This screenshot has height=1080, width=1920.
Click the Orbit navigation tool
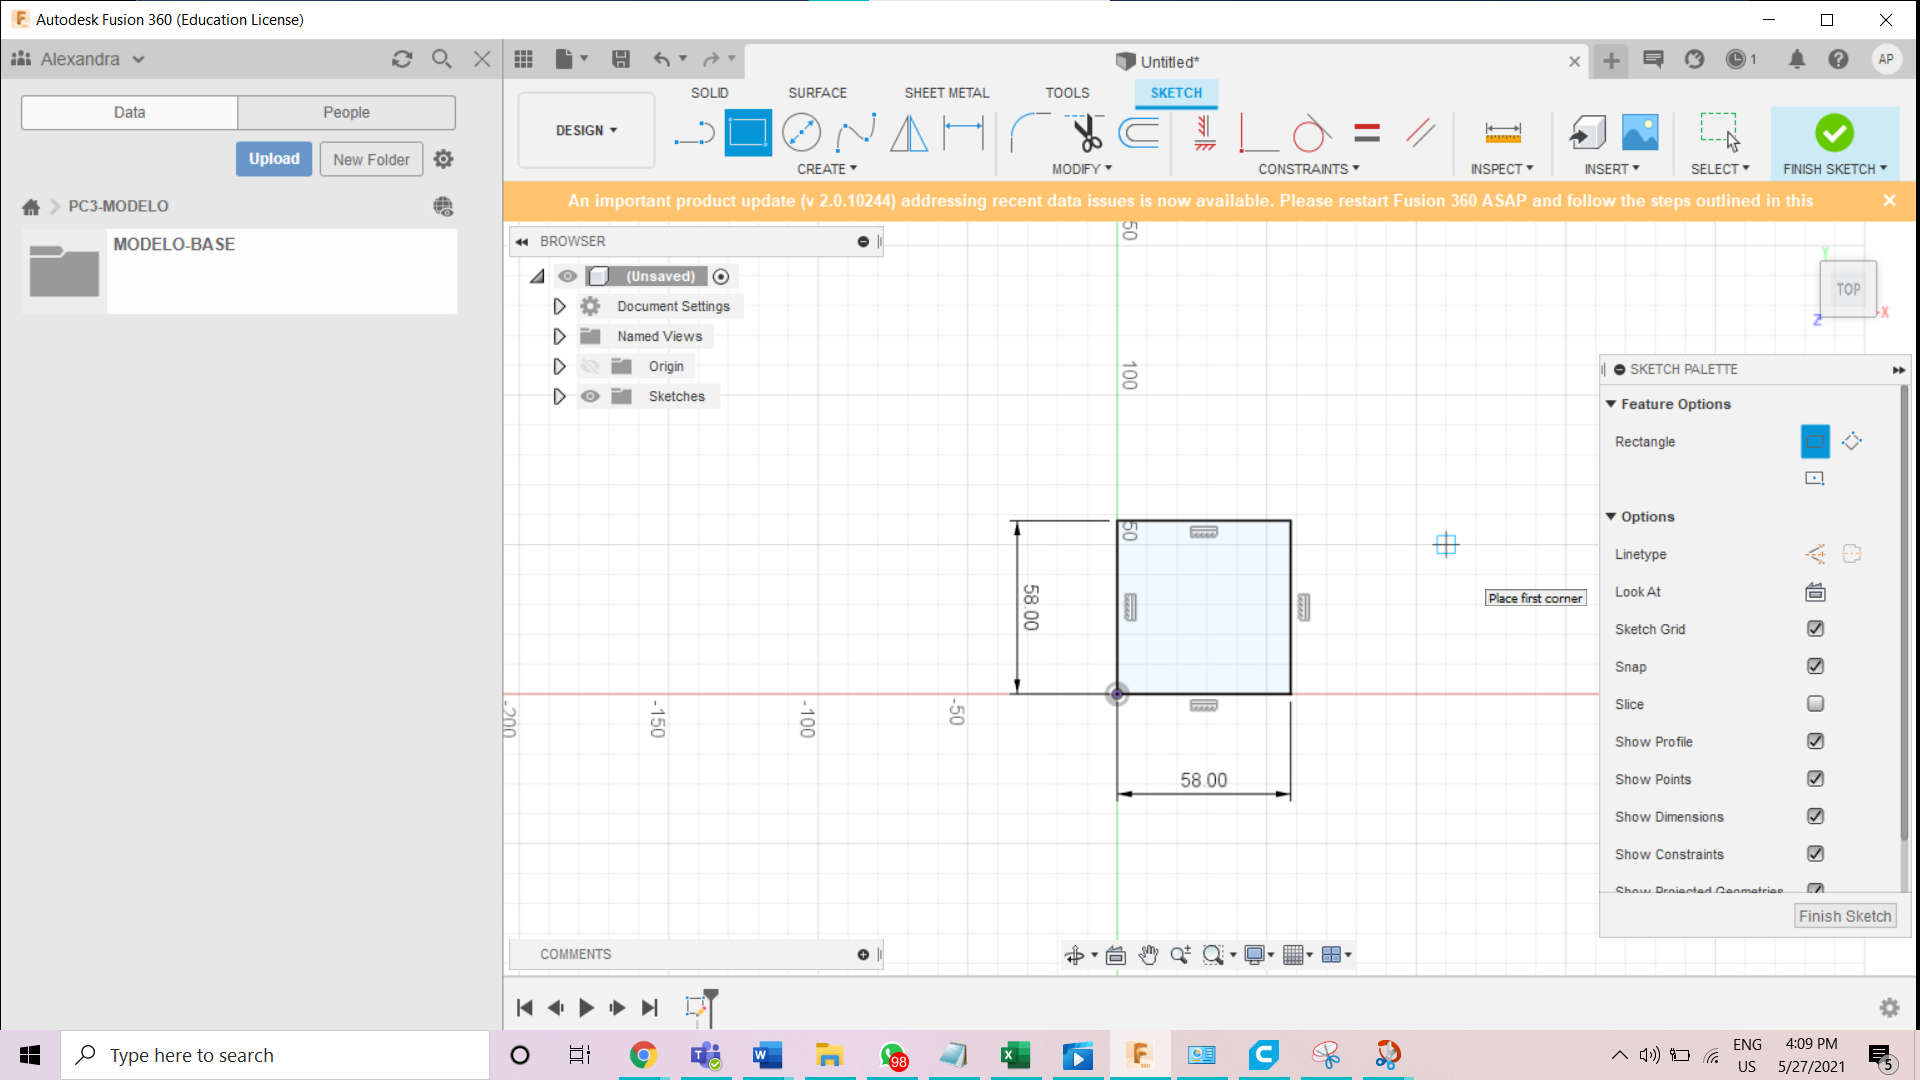click(x=1075, y=955)
